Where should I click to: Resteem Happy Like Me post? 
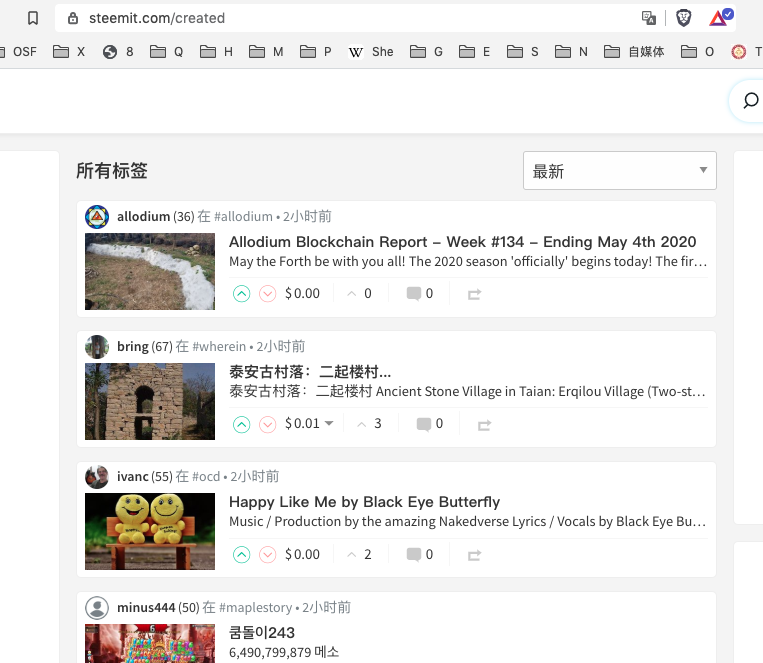pyautogui.click(x=474, y=555)
